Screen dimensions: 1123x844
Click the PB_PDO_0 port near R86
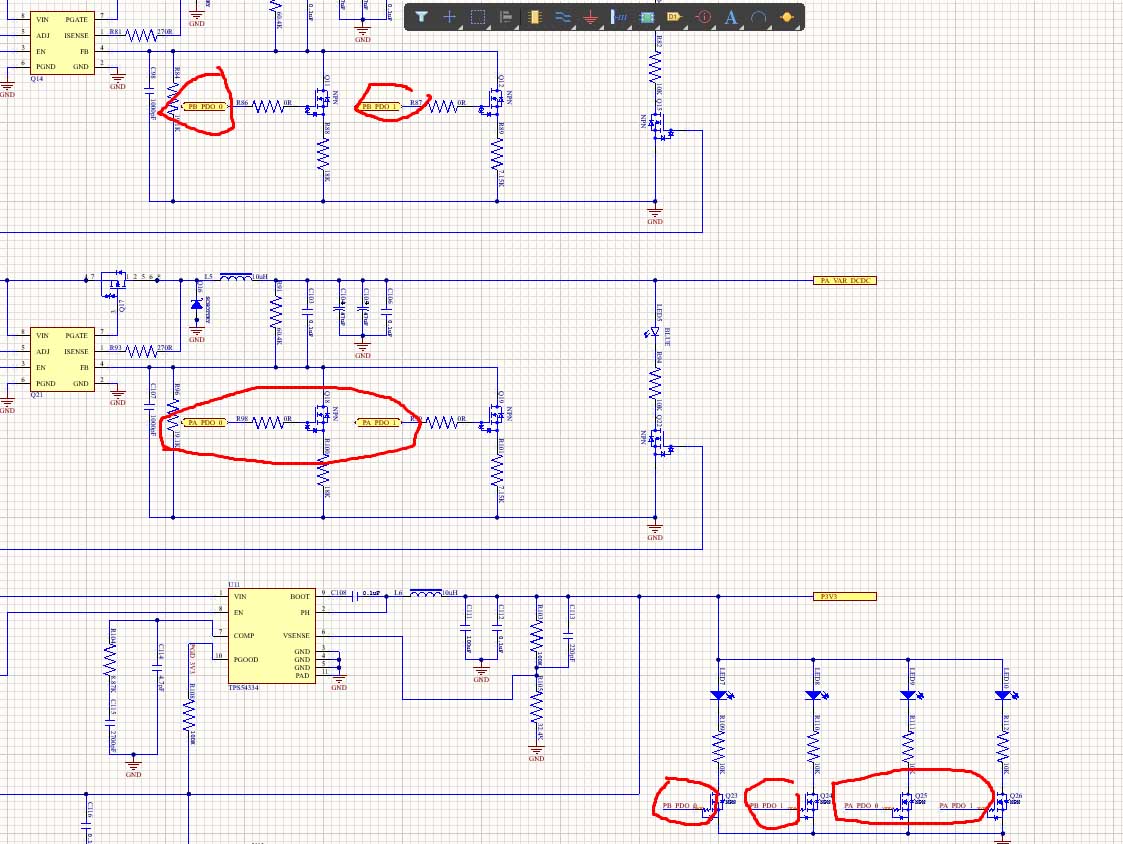pos(206,105)
